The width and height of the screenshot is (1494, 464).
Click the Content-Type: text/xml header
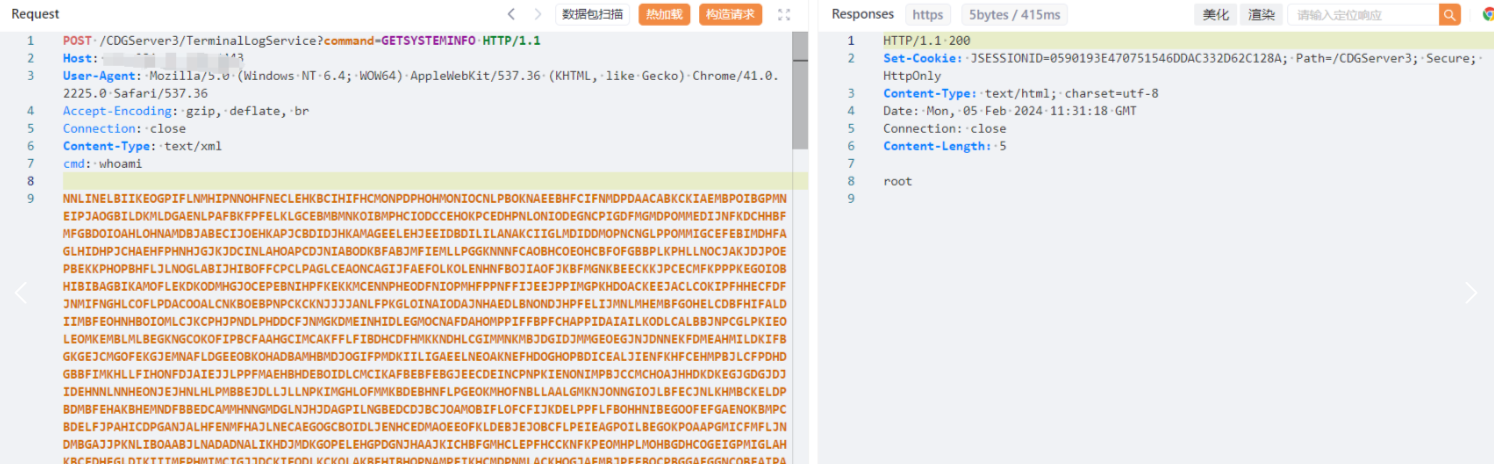(x=142, y=146)
